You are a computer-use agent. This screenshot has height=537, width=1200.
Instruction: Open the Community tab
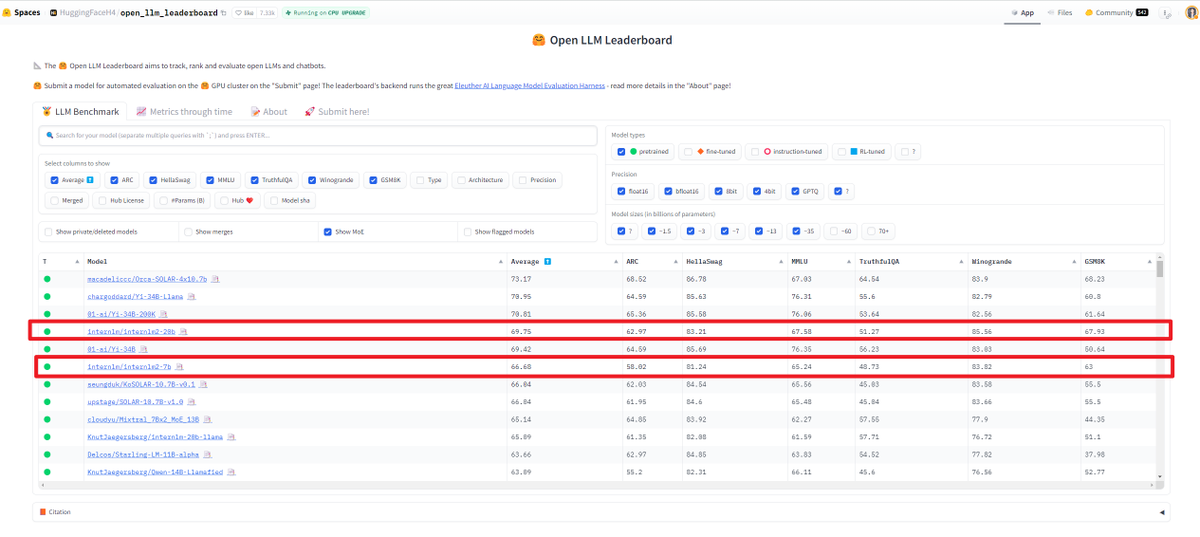[1116, 13]
